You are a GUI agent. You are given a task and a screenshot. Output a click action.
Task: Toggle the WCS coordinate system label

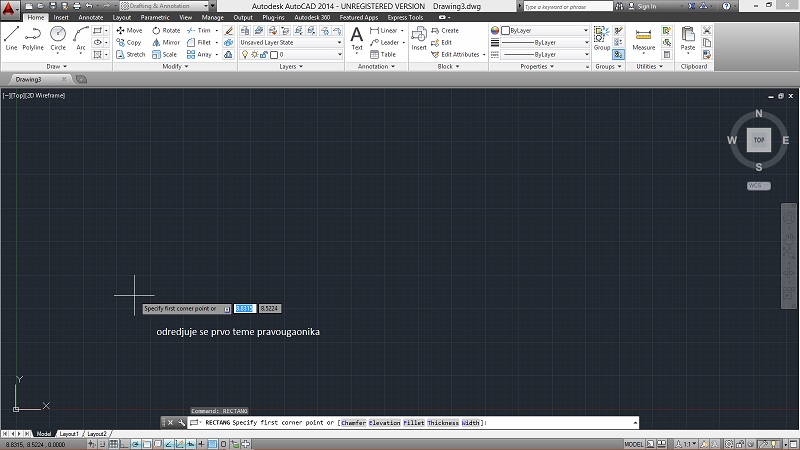[757, 185]
